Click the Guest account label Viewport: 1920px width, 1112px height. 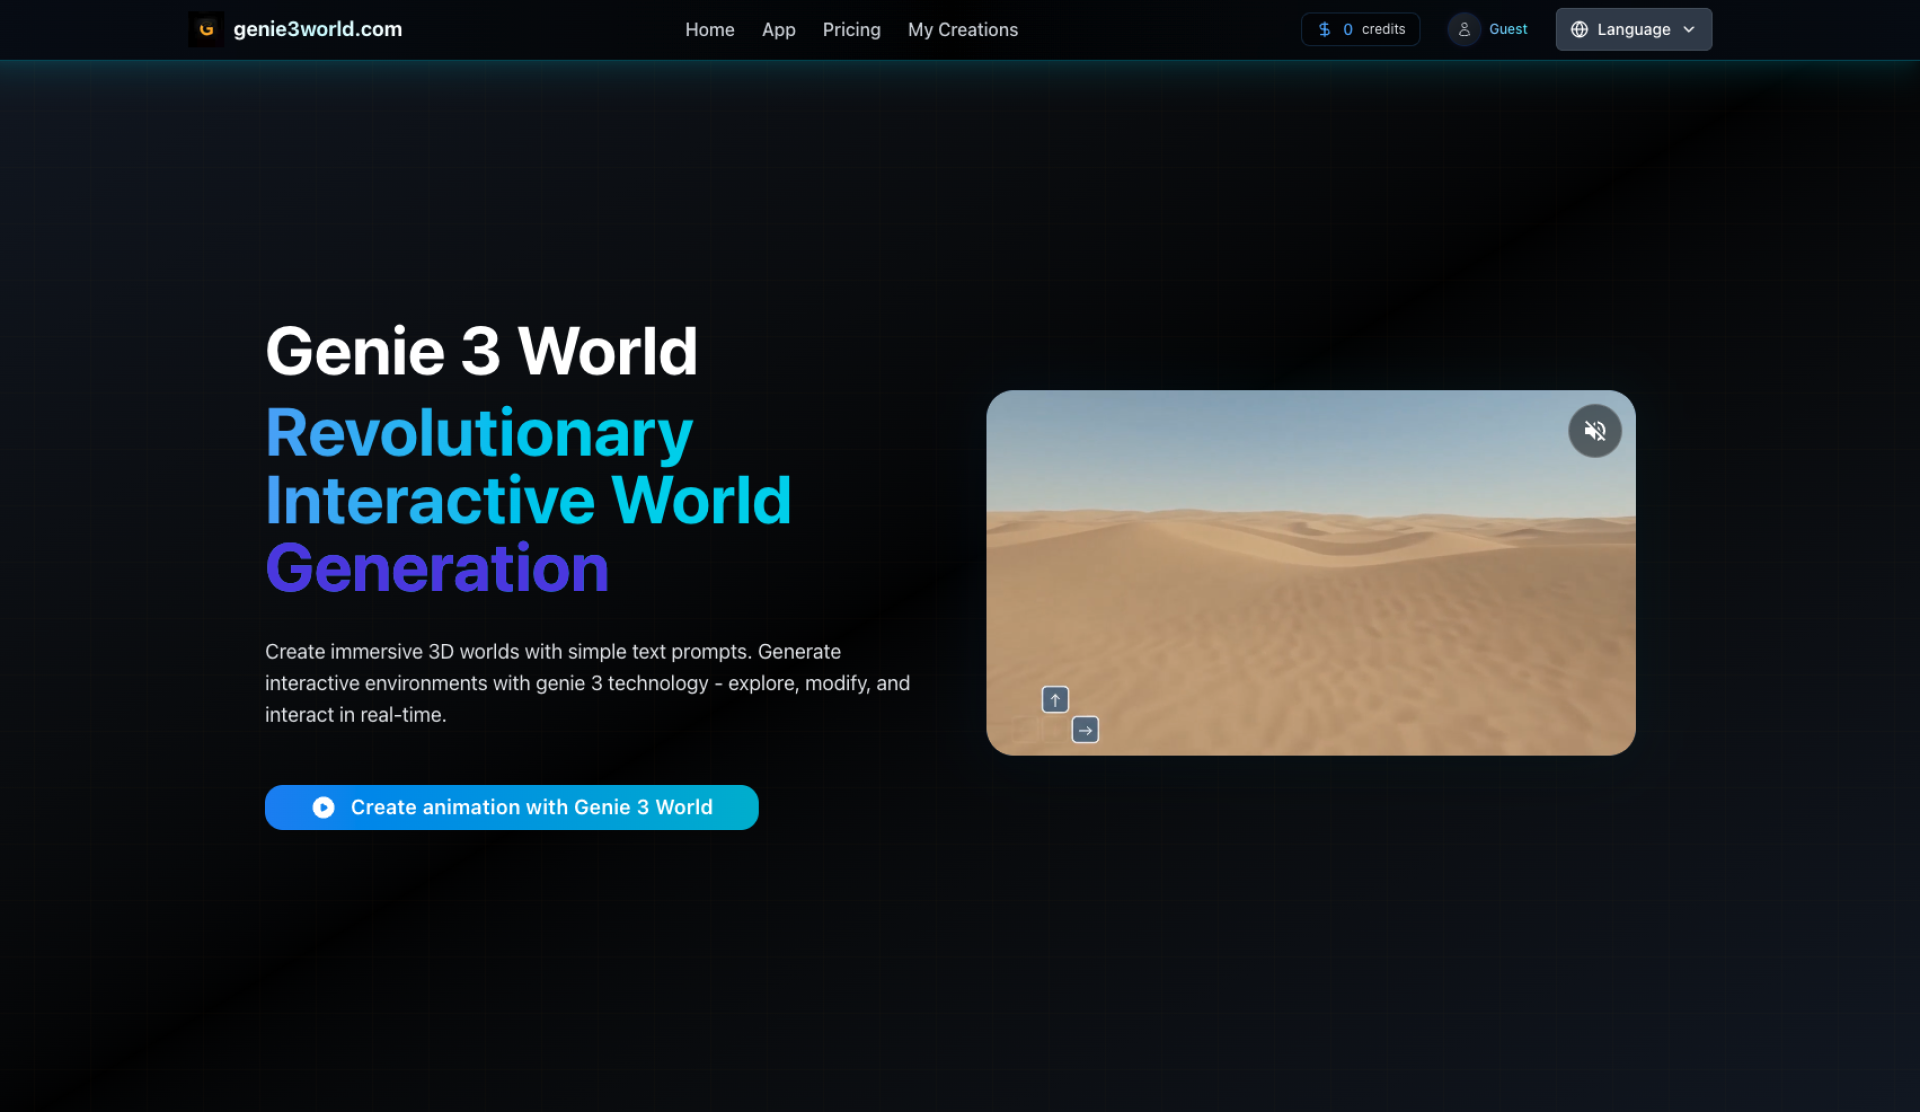[x=1508, y=30]
